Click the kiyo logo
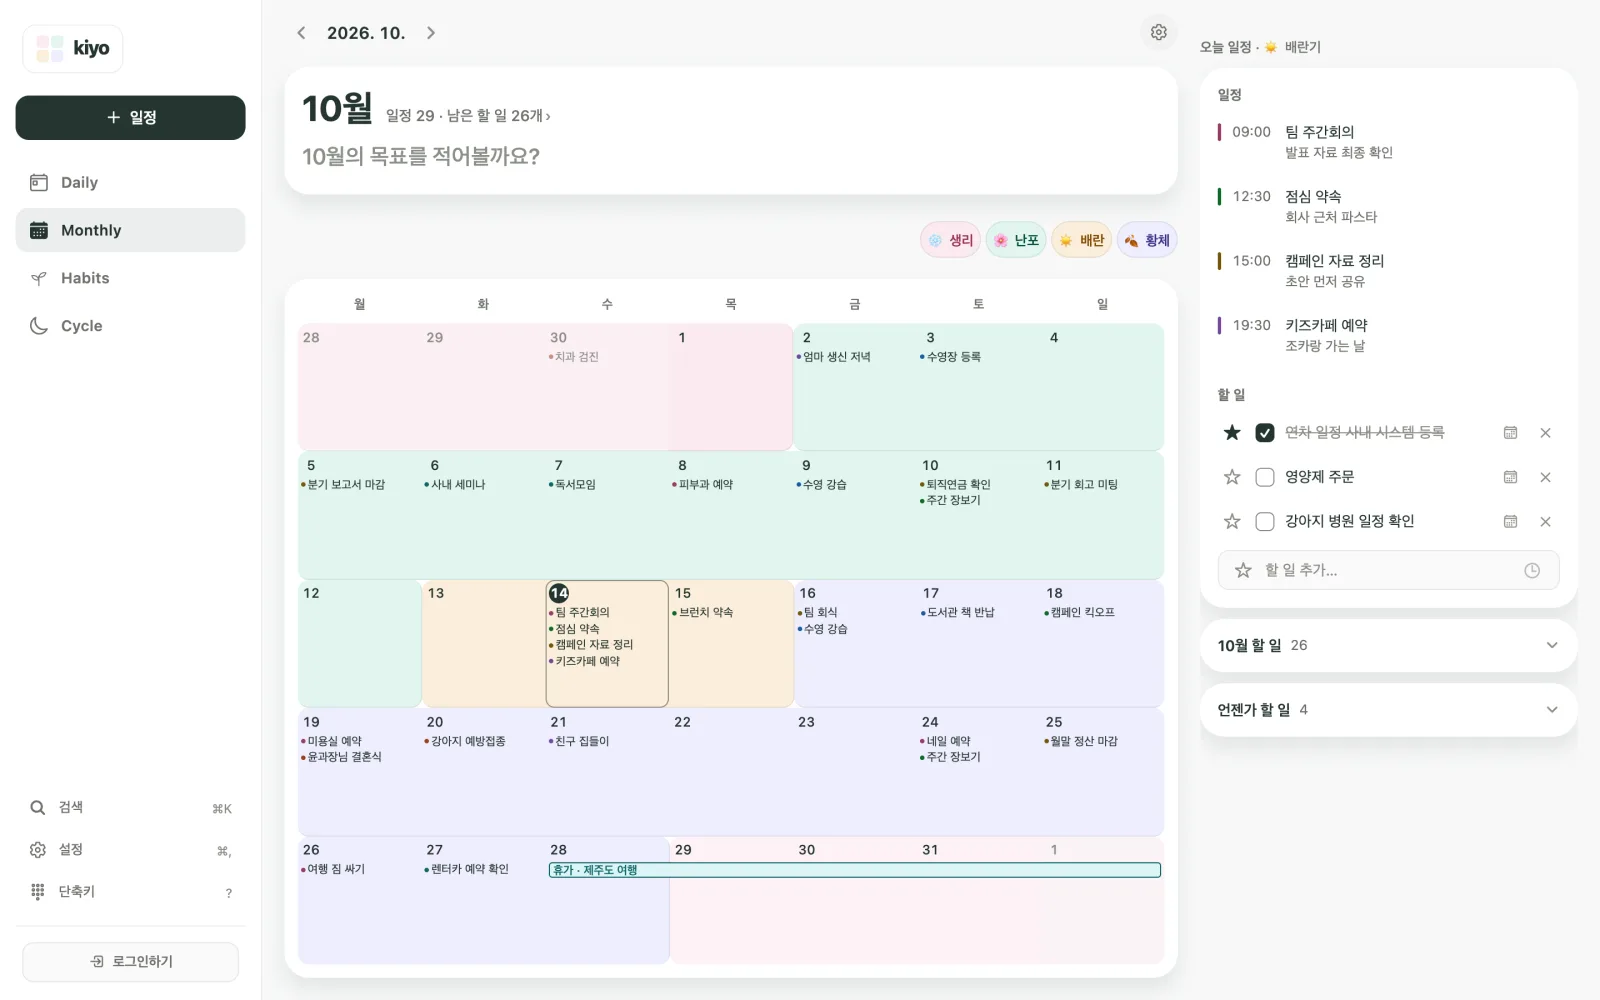 pyautogui.click(x=73, y=49)
